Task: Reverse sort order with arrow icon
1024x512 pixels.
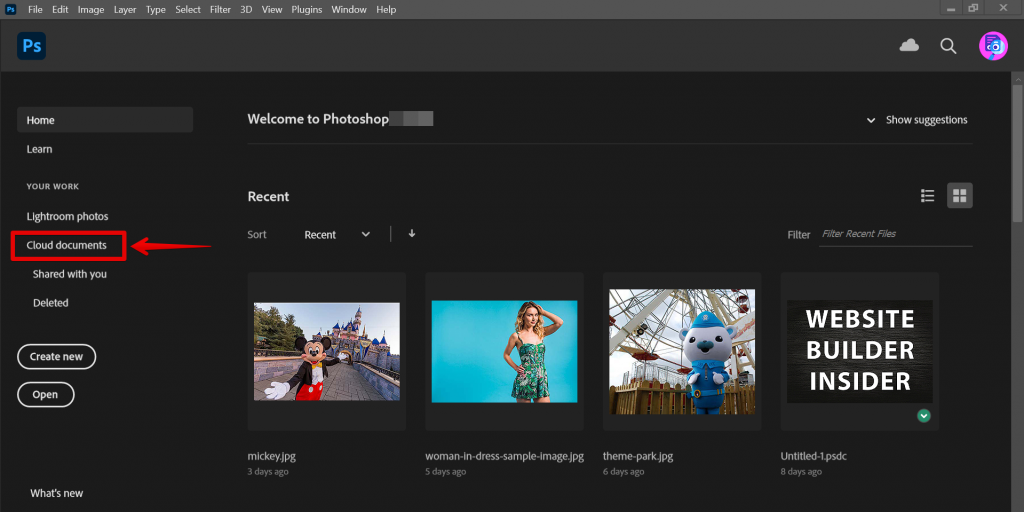Action: tap(412, 234)
